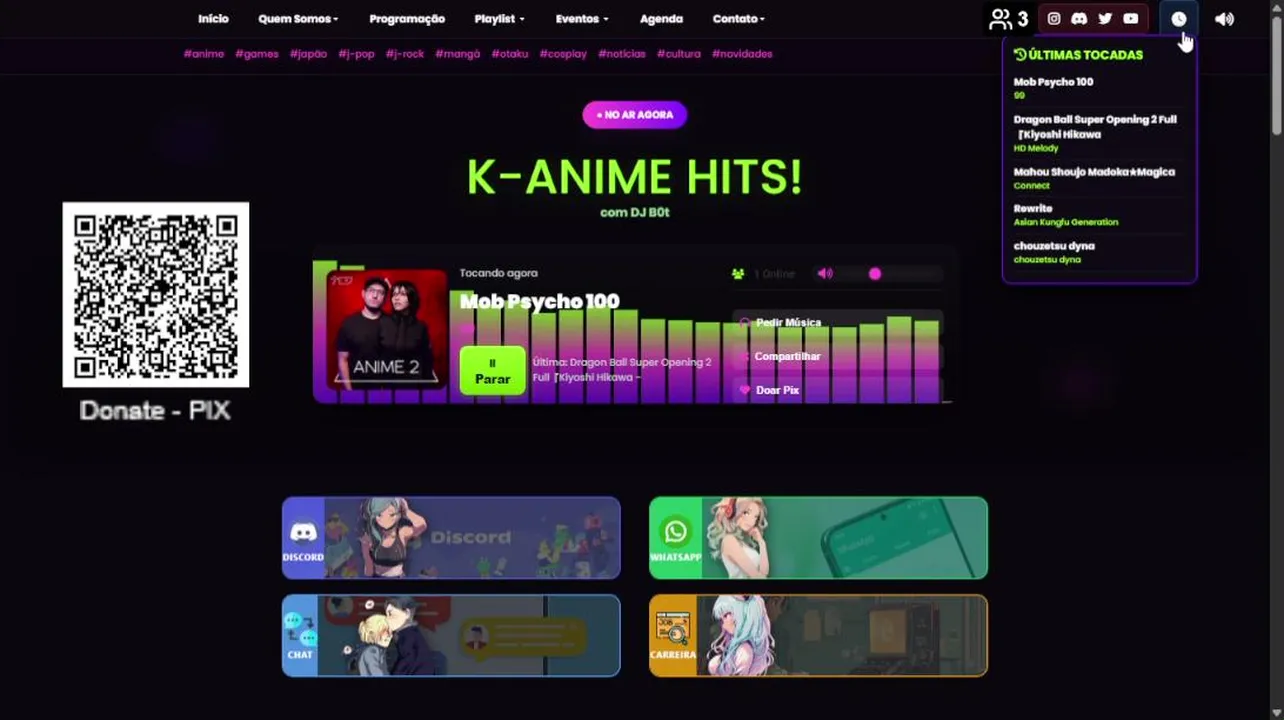Click the K-ANIME HITS! title
The width and height of the screenshot is (1284, 720).
(x=635, y=177)
